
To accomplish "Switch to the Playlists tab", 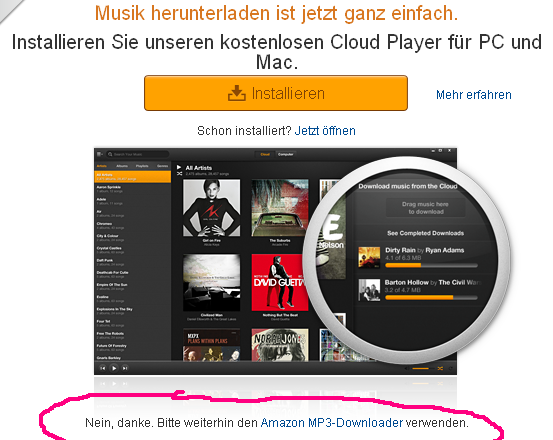I will point(142,166).
